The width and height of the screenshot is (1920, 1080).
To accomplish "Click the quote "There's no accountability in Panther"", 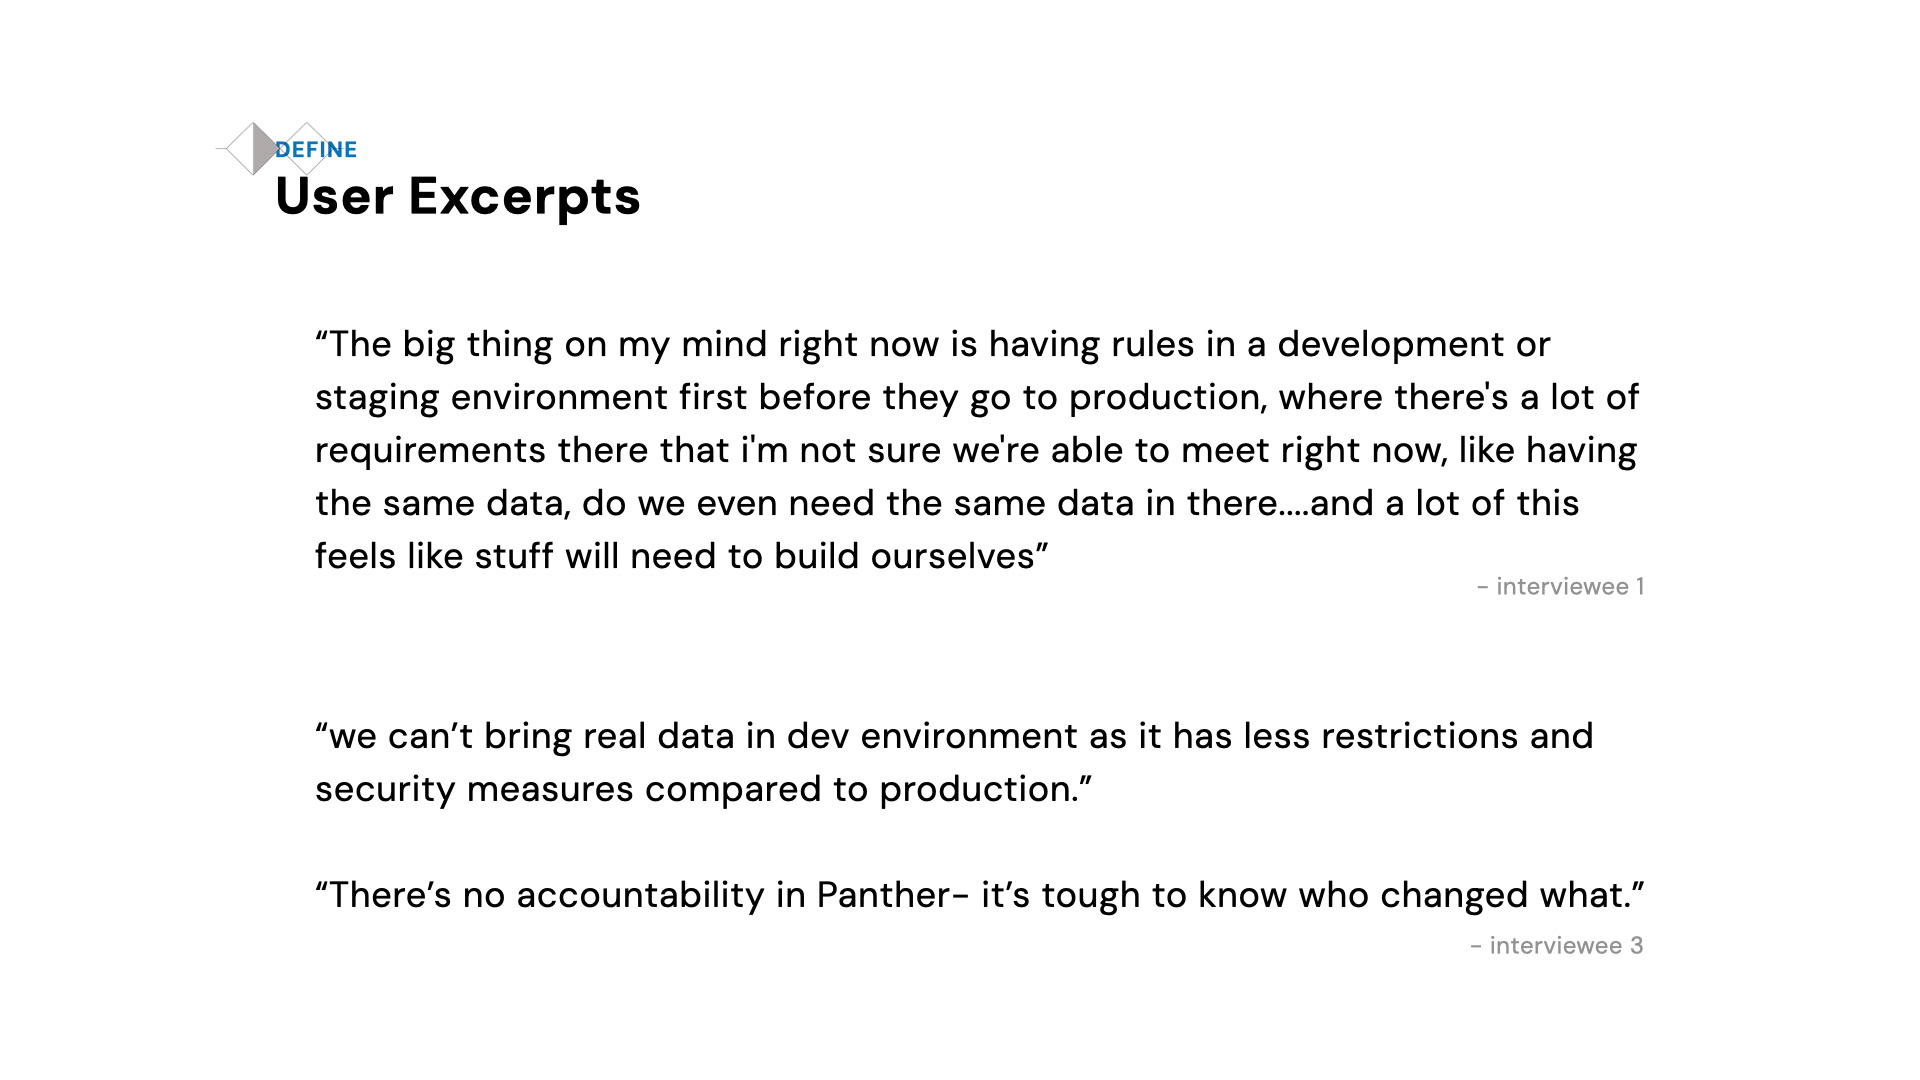I will click(x=979, y=896).
